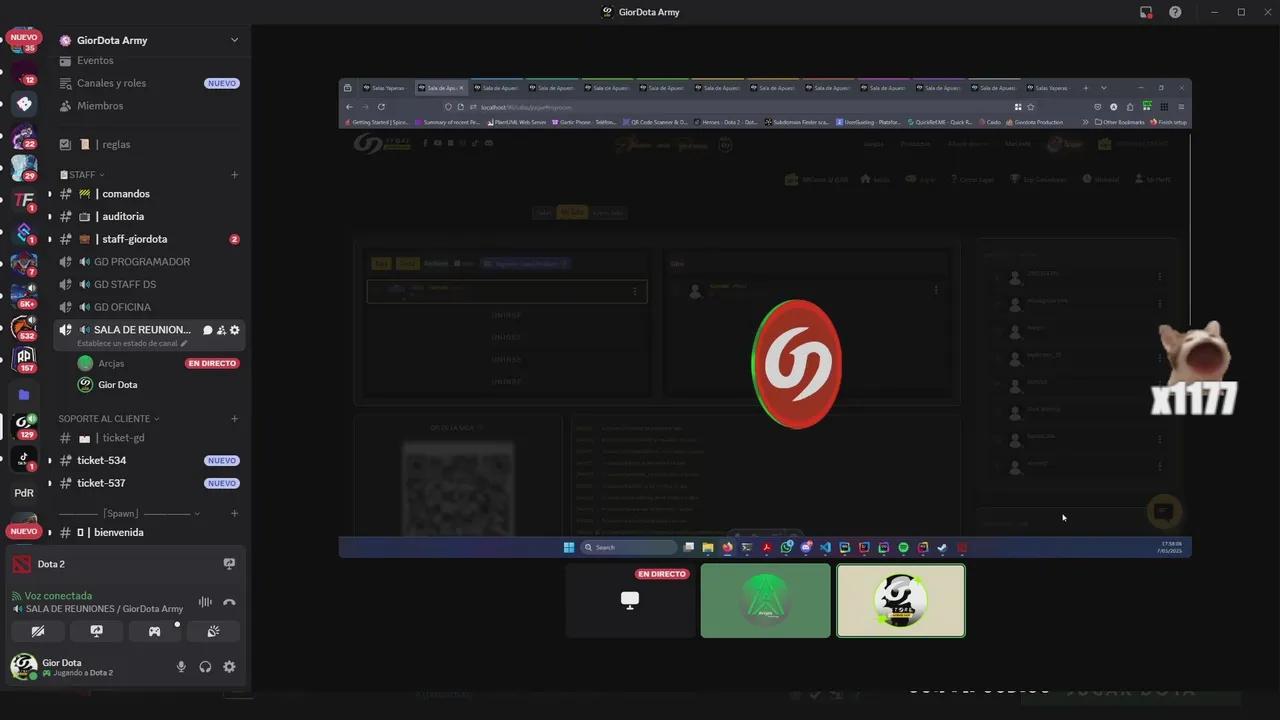Collapse SOPORTE AL CLIENTE category
This screenshot has height=720, width=1280.
[x=109, y=419]
